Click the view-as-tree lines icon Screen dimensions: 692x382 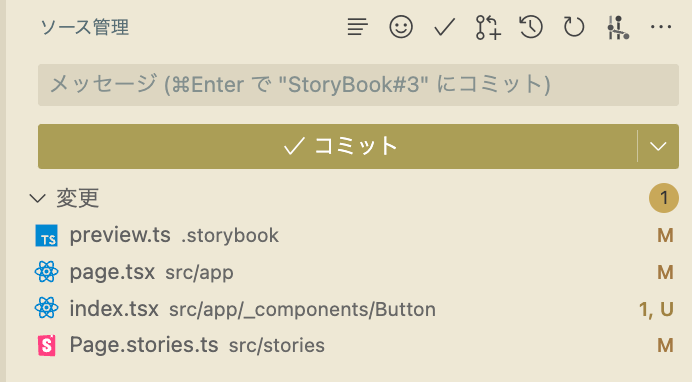(357, 27)
